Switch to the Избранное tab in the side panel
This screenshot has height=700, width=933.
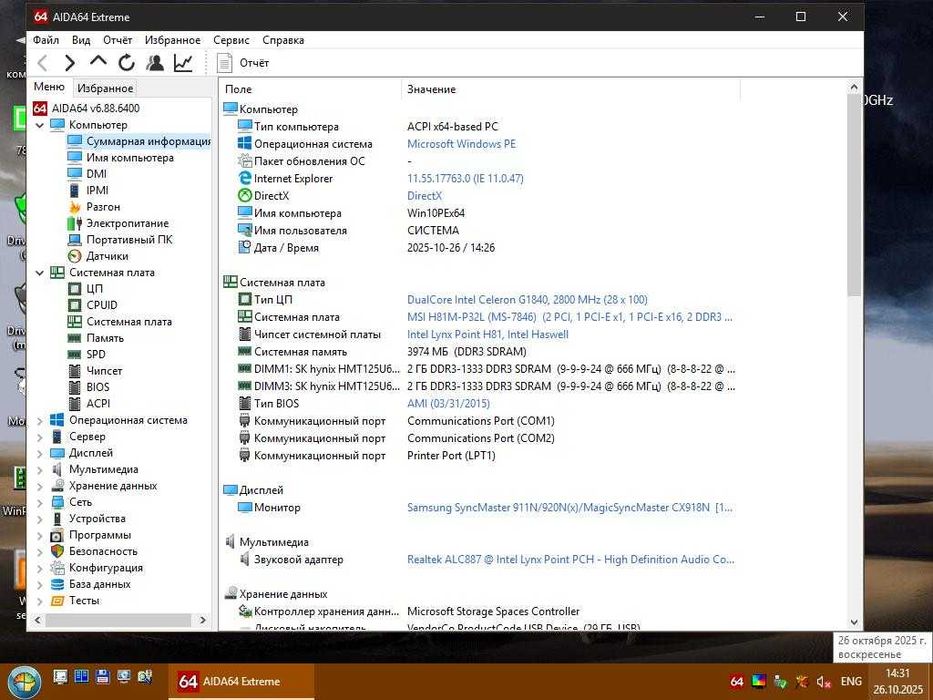105,88
